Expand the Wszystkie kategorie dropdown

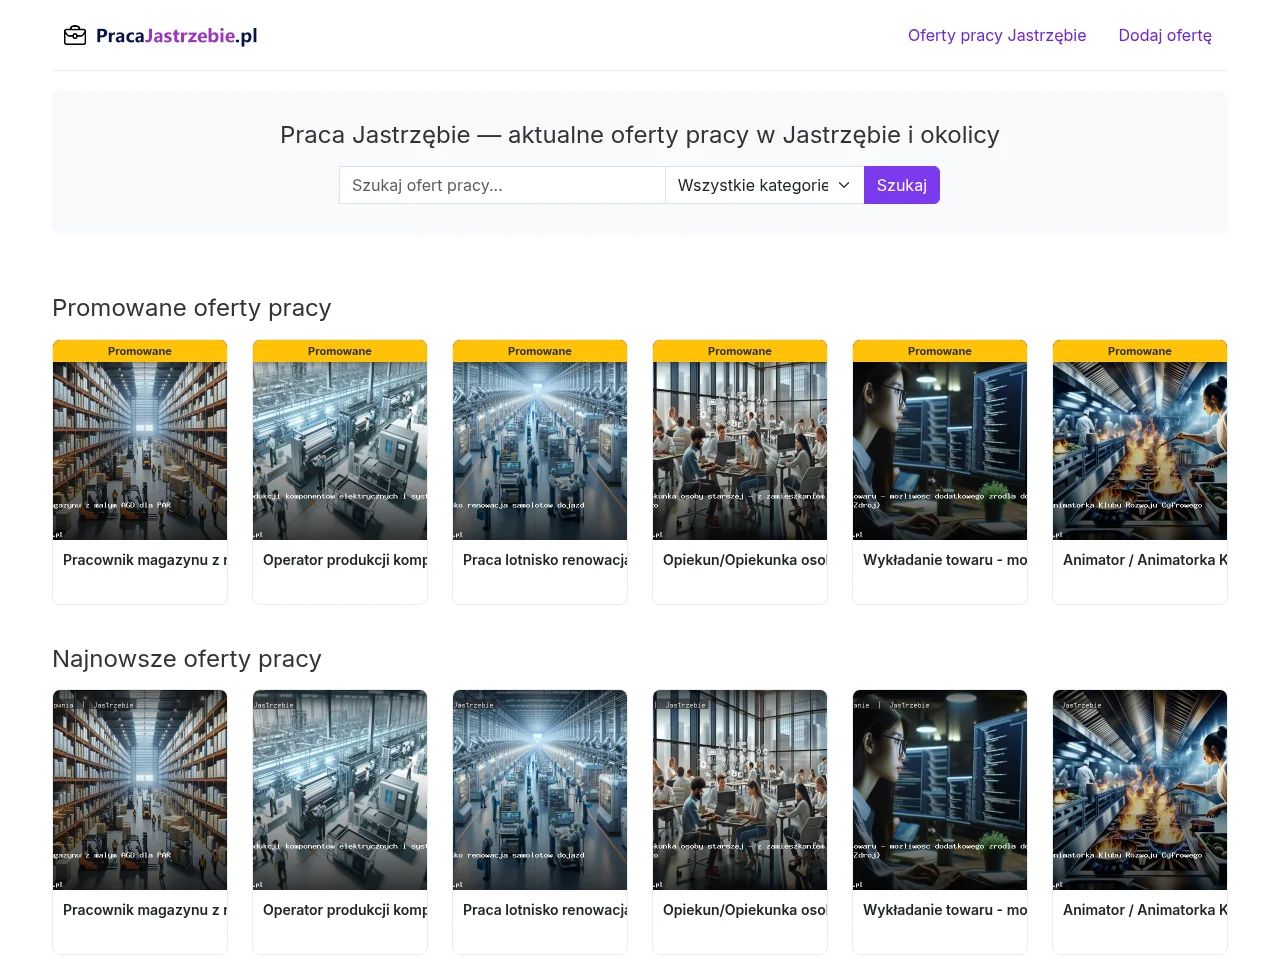(x=764, y=185)
